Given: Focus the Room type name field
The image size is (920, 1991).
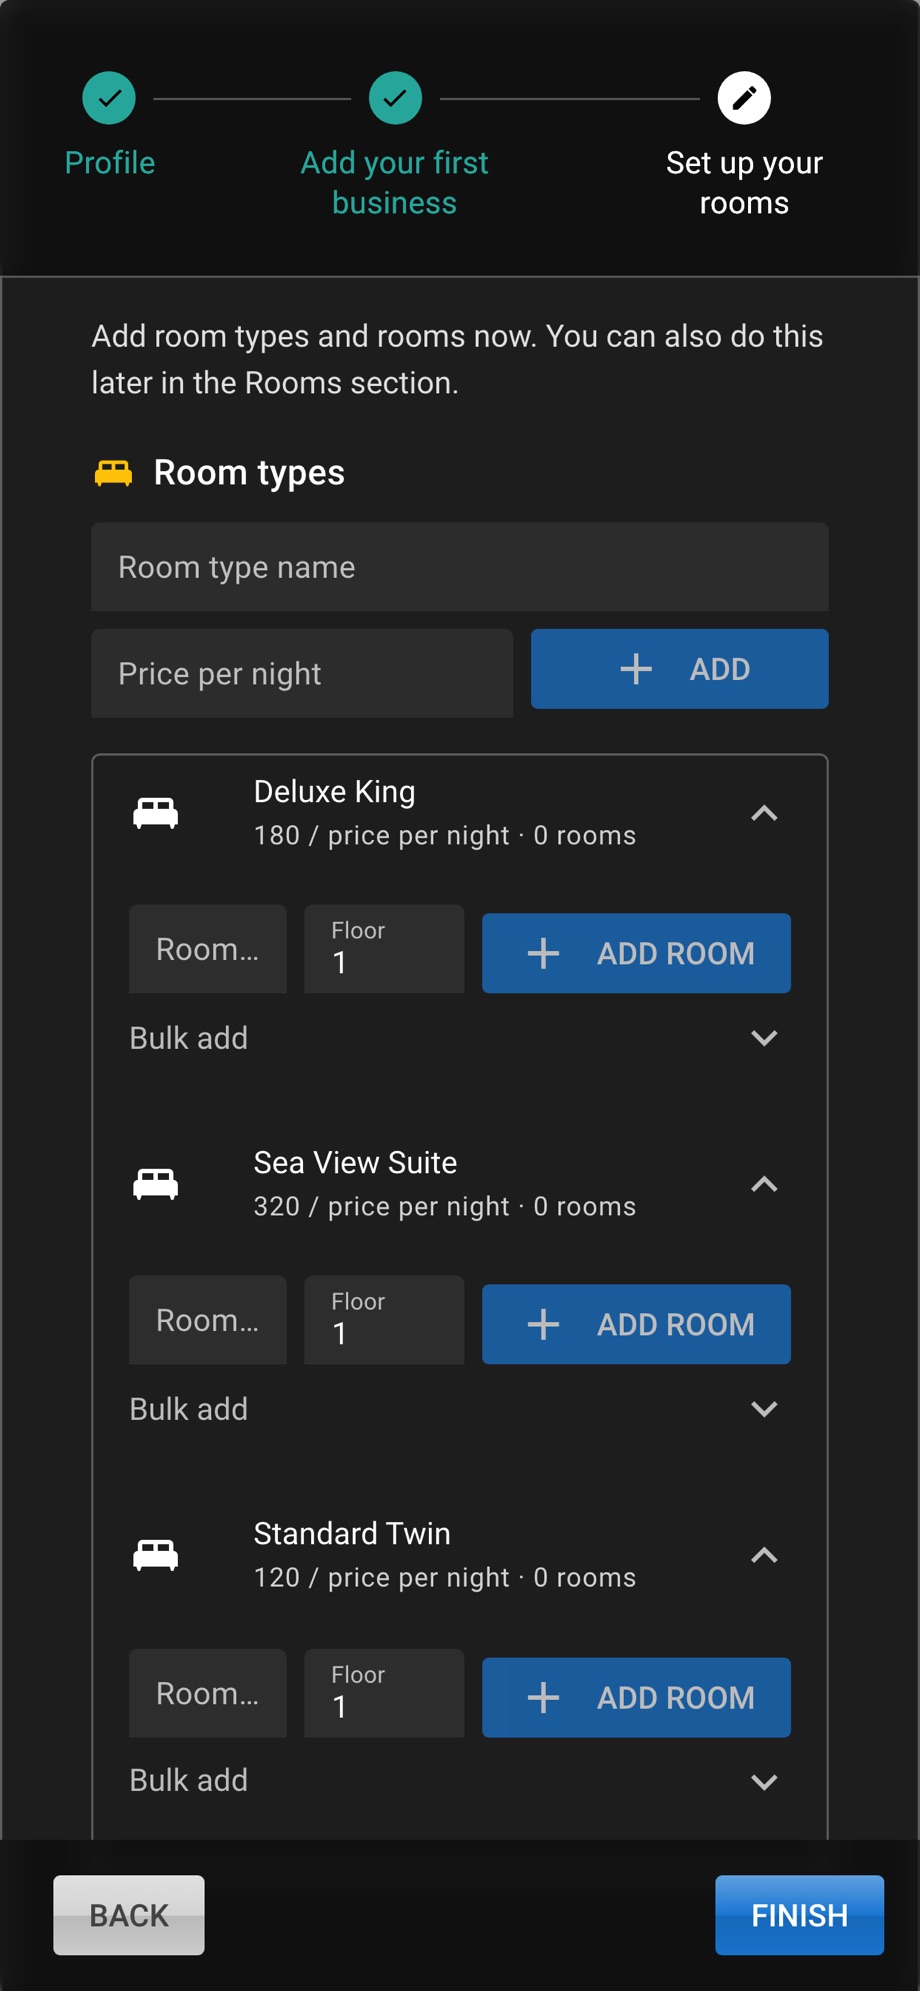Looking at the screenshot, I should 460,567.
